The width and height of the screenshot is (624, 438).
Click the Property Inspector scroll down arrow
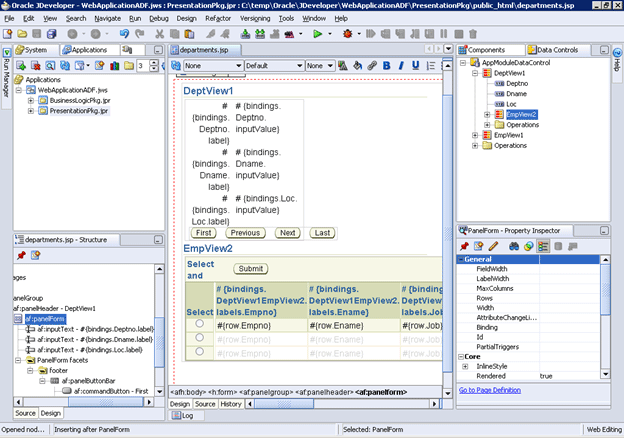coord(605,374)
